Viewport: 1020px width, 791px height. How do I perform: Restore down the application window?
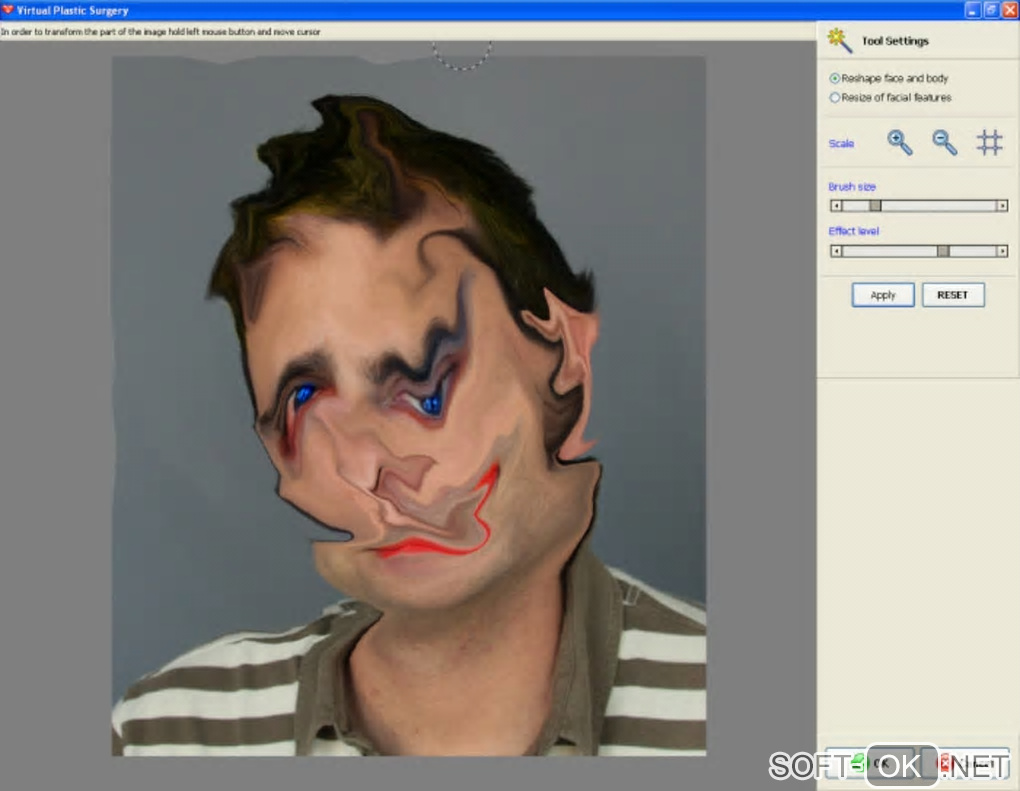tap(991, 10)
